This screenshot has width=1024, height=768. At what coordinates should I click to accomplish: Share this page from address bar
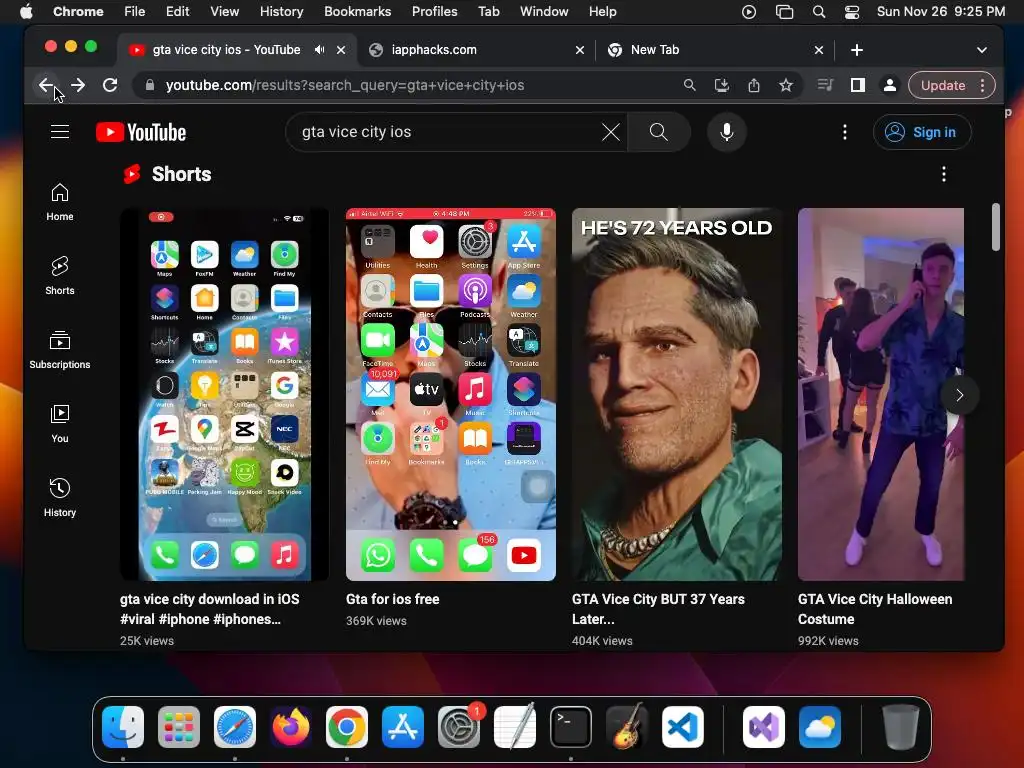(x=754, y=85)
